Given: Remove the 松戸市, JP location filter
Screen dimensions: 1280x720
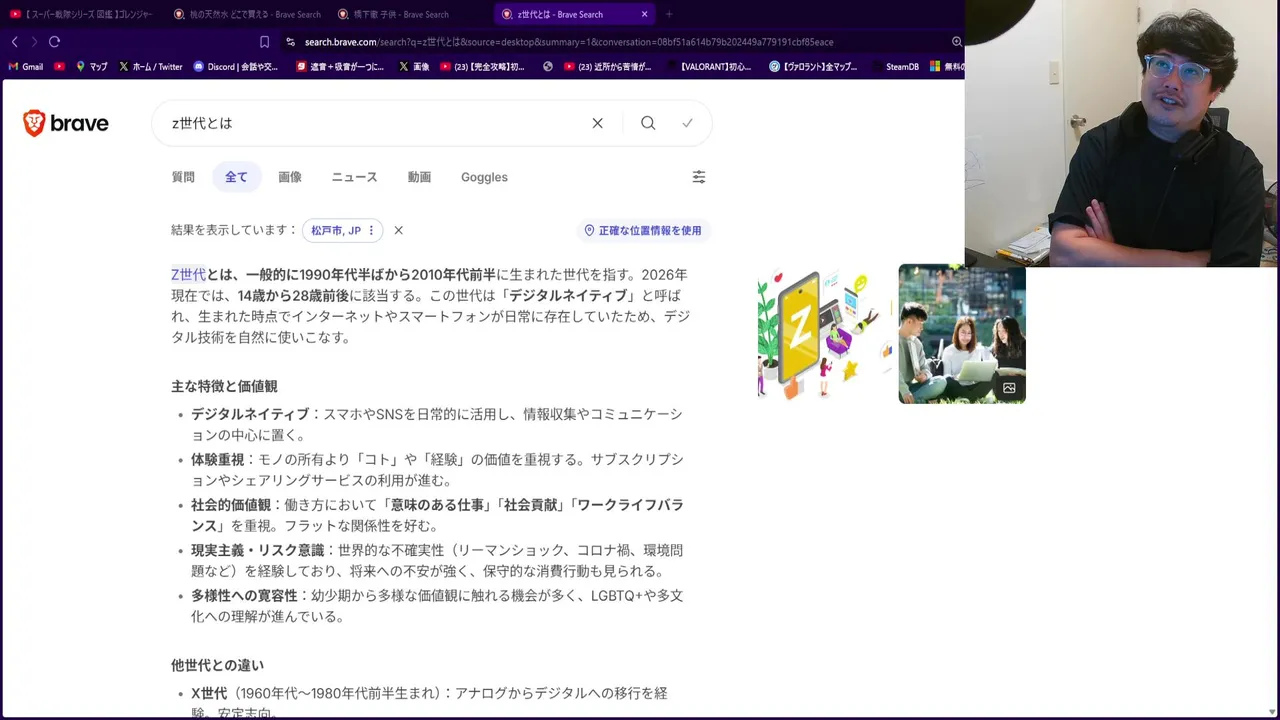Looking at the screenshot, I should (398, 230).
